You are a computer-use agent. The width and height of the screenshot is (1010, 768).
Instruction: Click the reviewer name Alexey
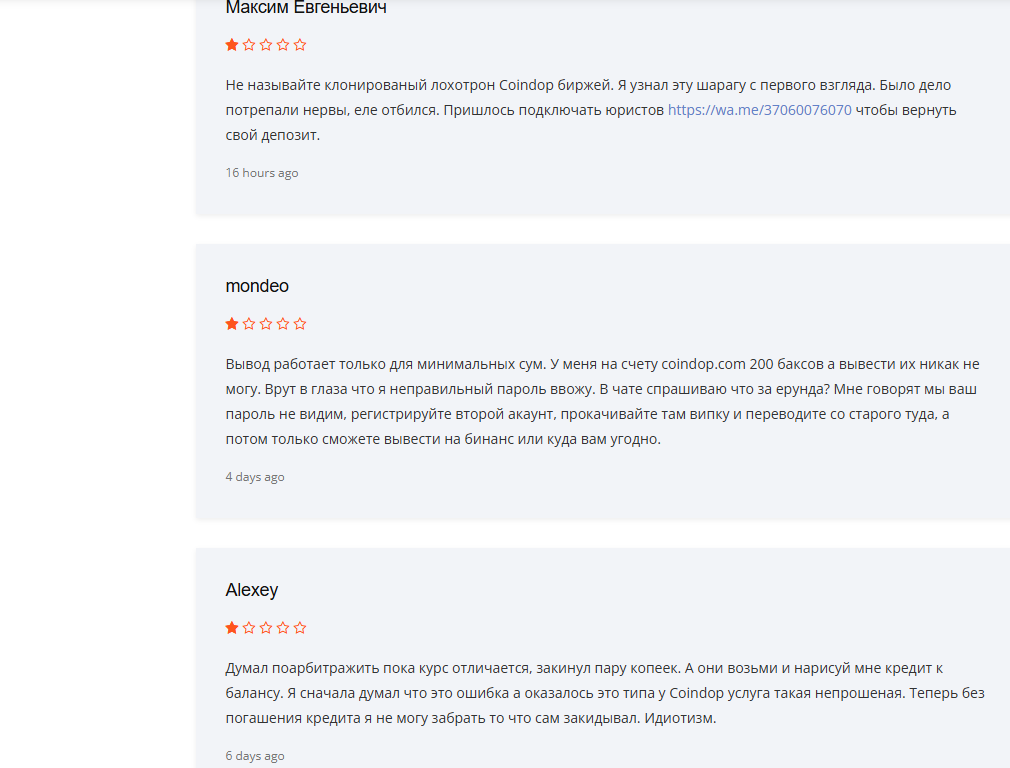[252, 590]
